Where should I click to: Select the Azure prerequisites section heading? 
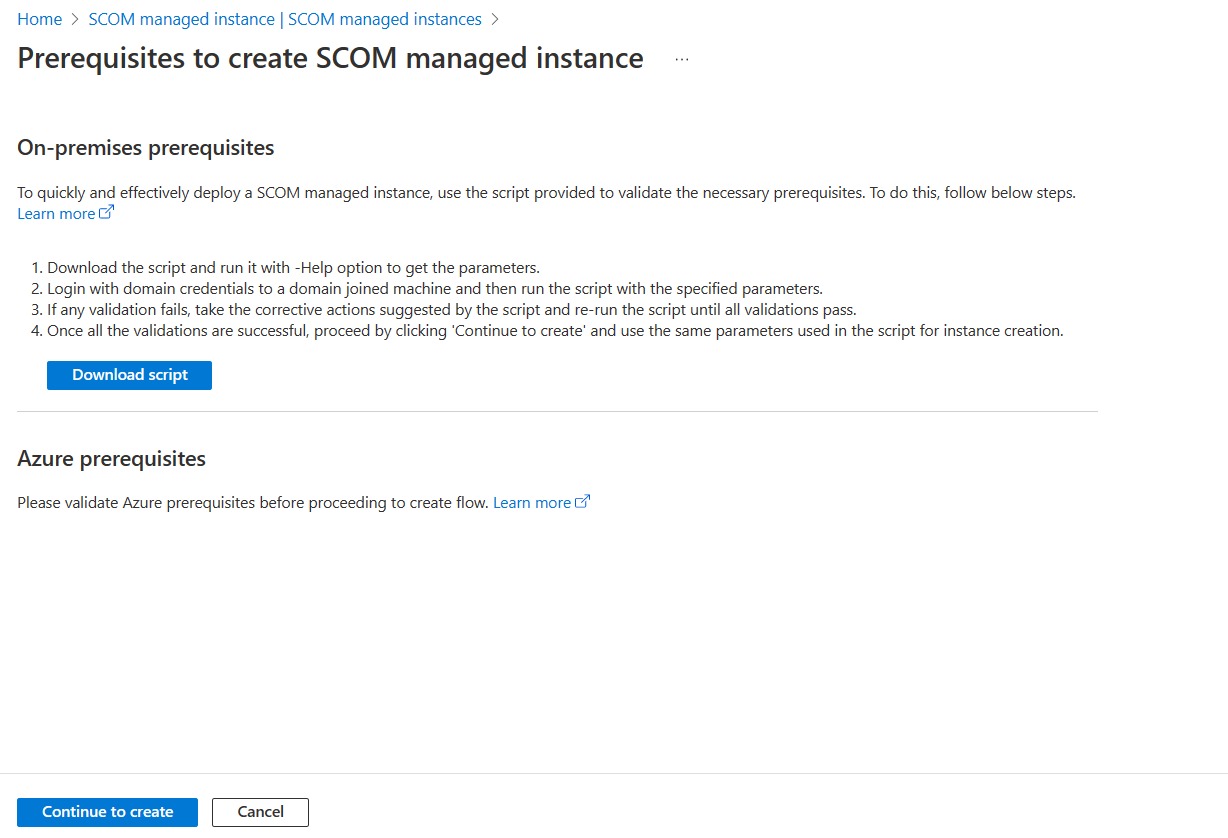point(111,458)
